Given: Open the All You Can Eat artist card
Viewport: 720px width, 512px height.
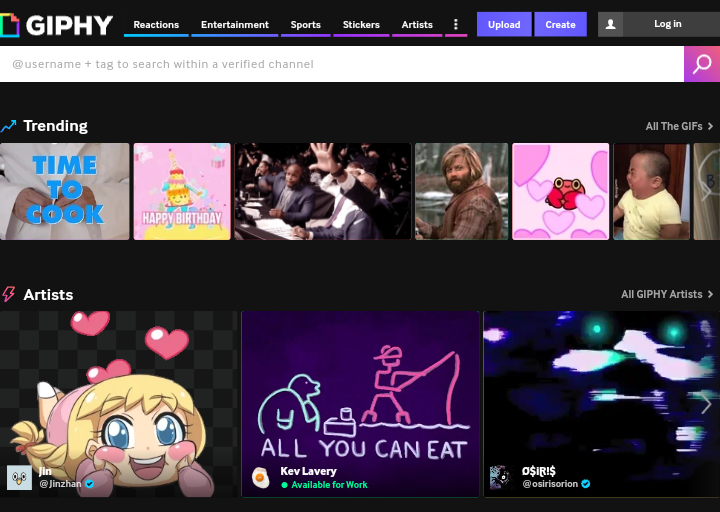Looking at the screenshot, I should coord(360,404).
